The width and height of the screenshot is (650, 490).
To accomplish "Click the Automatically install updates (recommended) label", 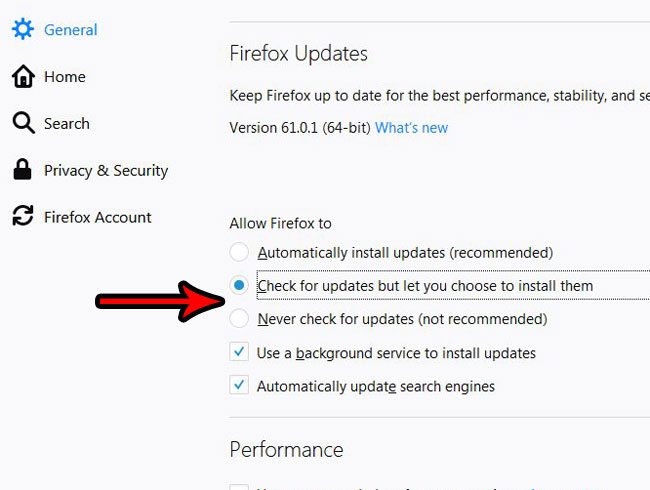I will click(x=404, y=253).
